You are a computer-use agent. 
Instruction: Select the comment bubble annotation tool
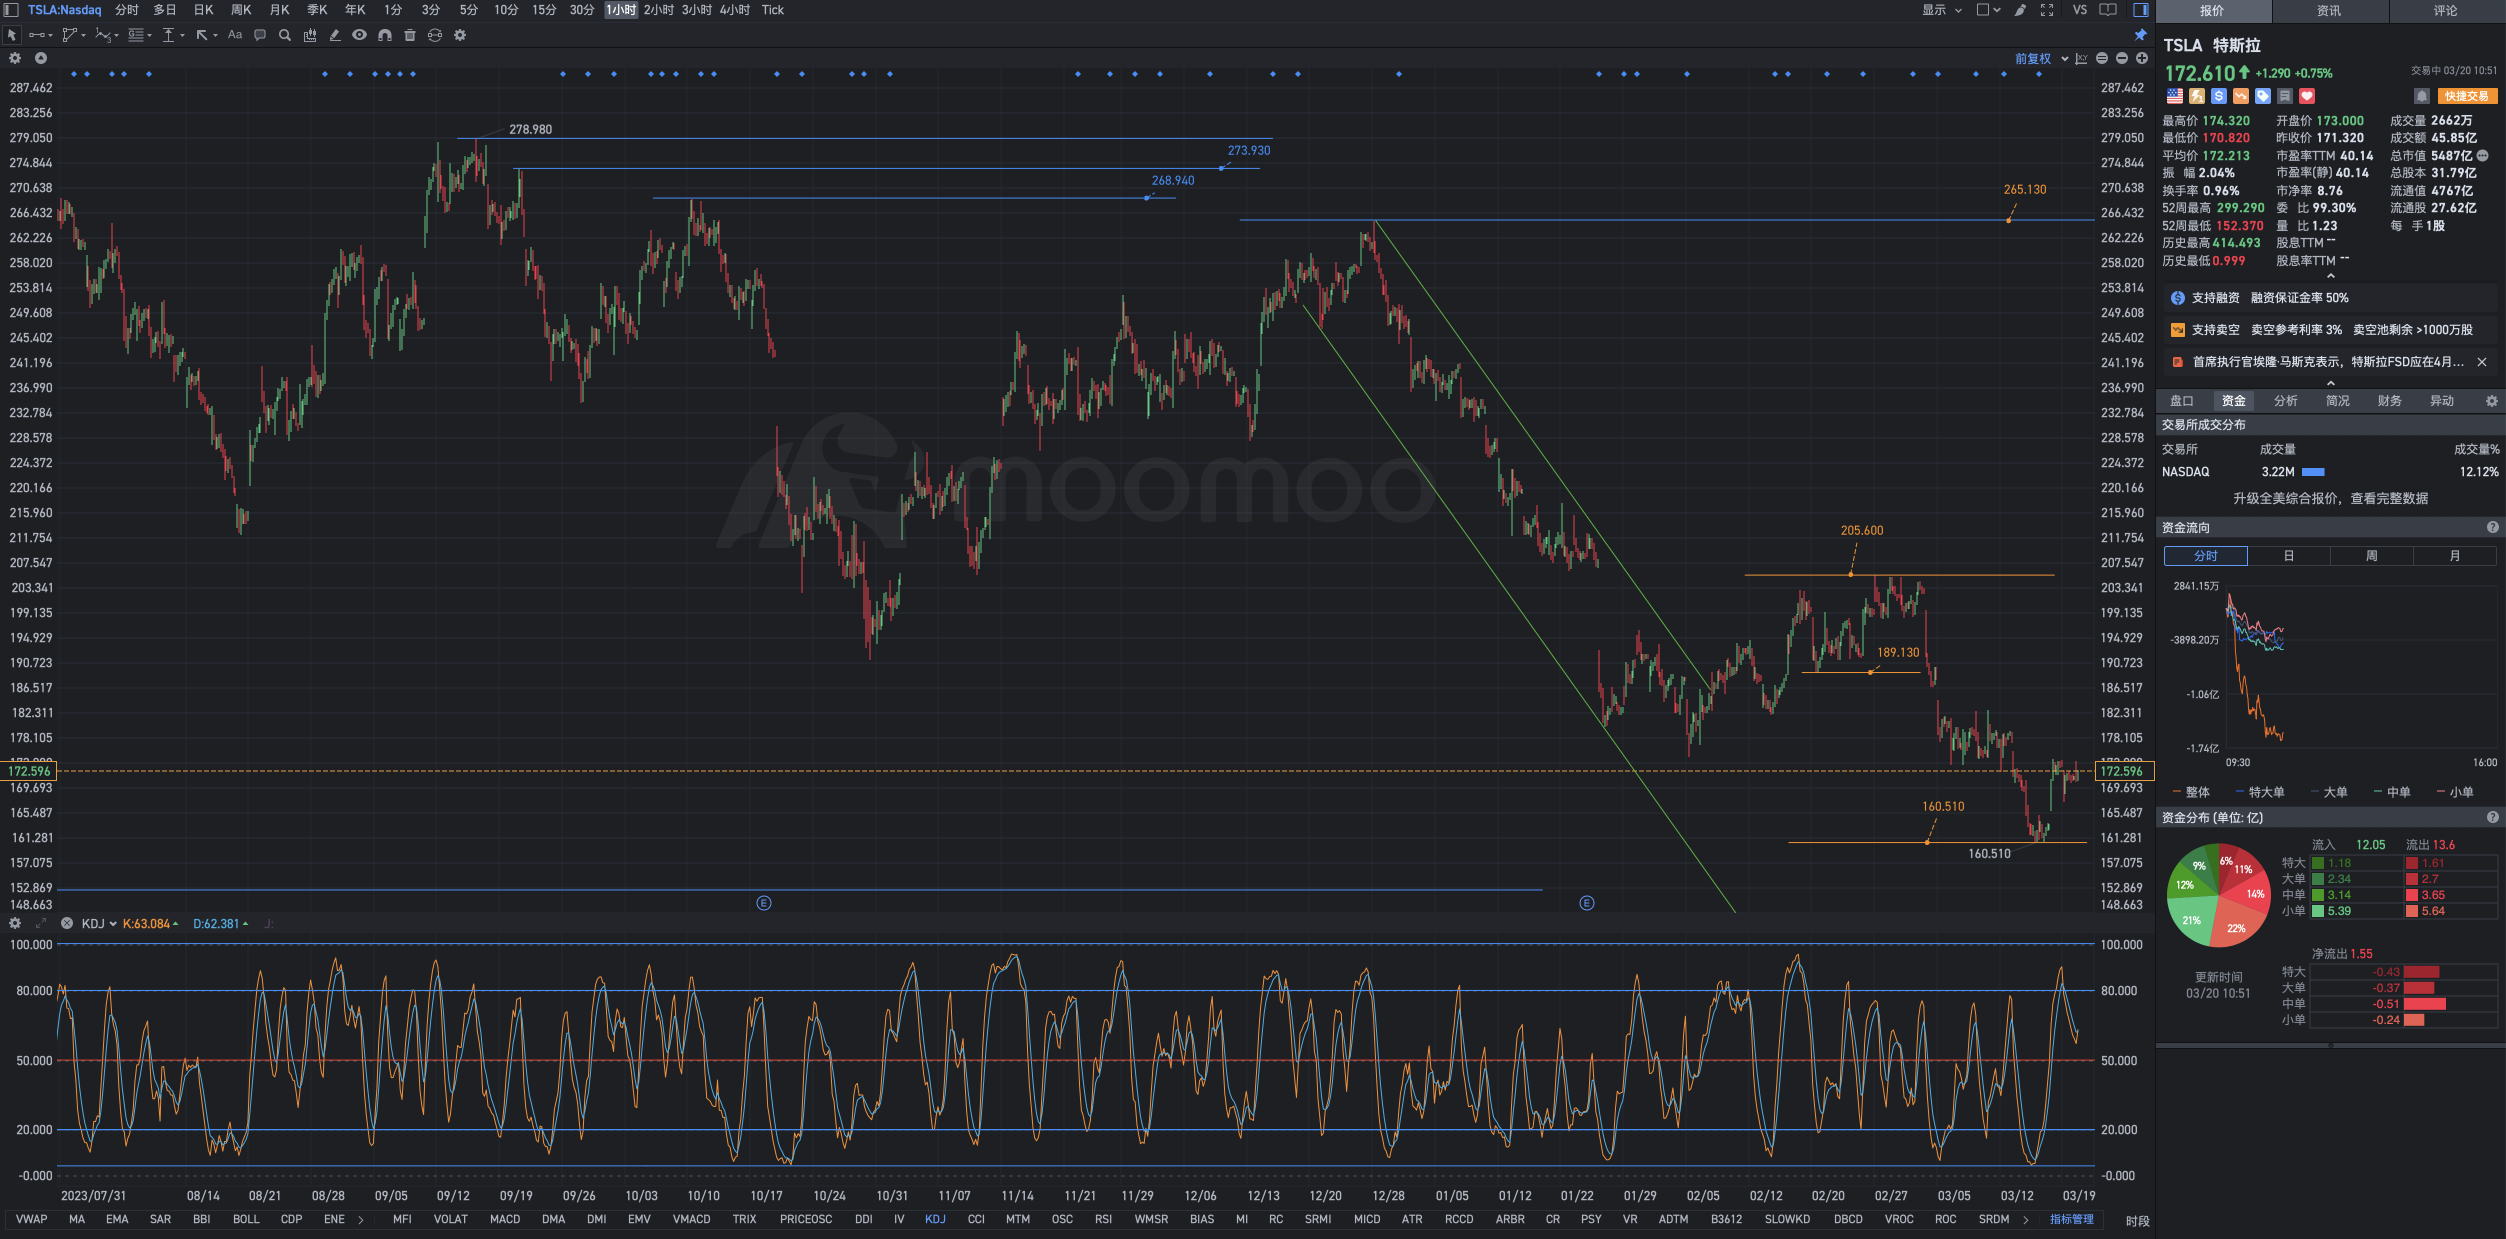[260, 35]
